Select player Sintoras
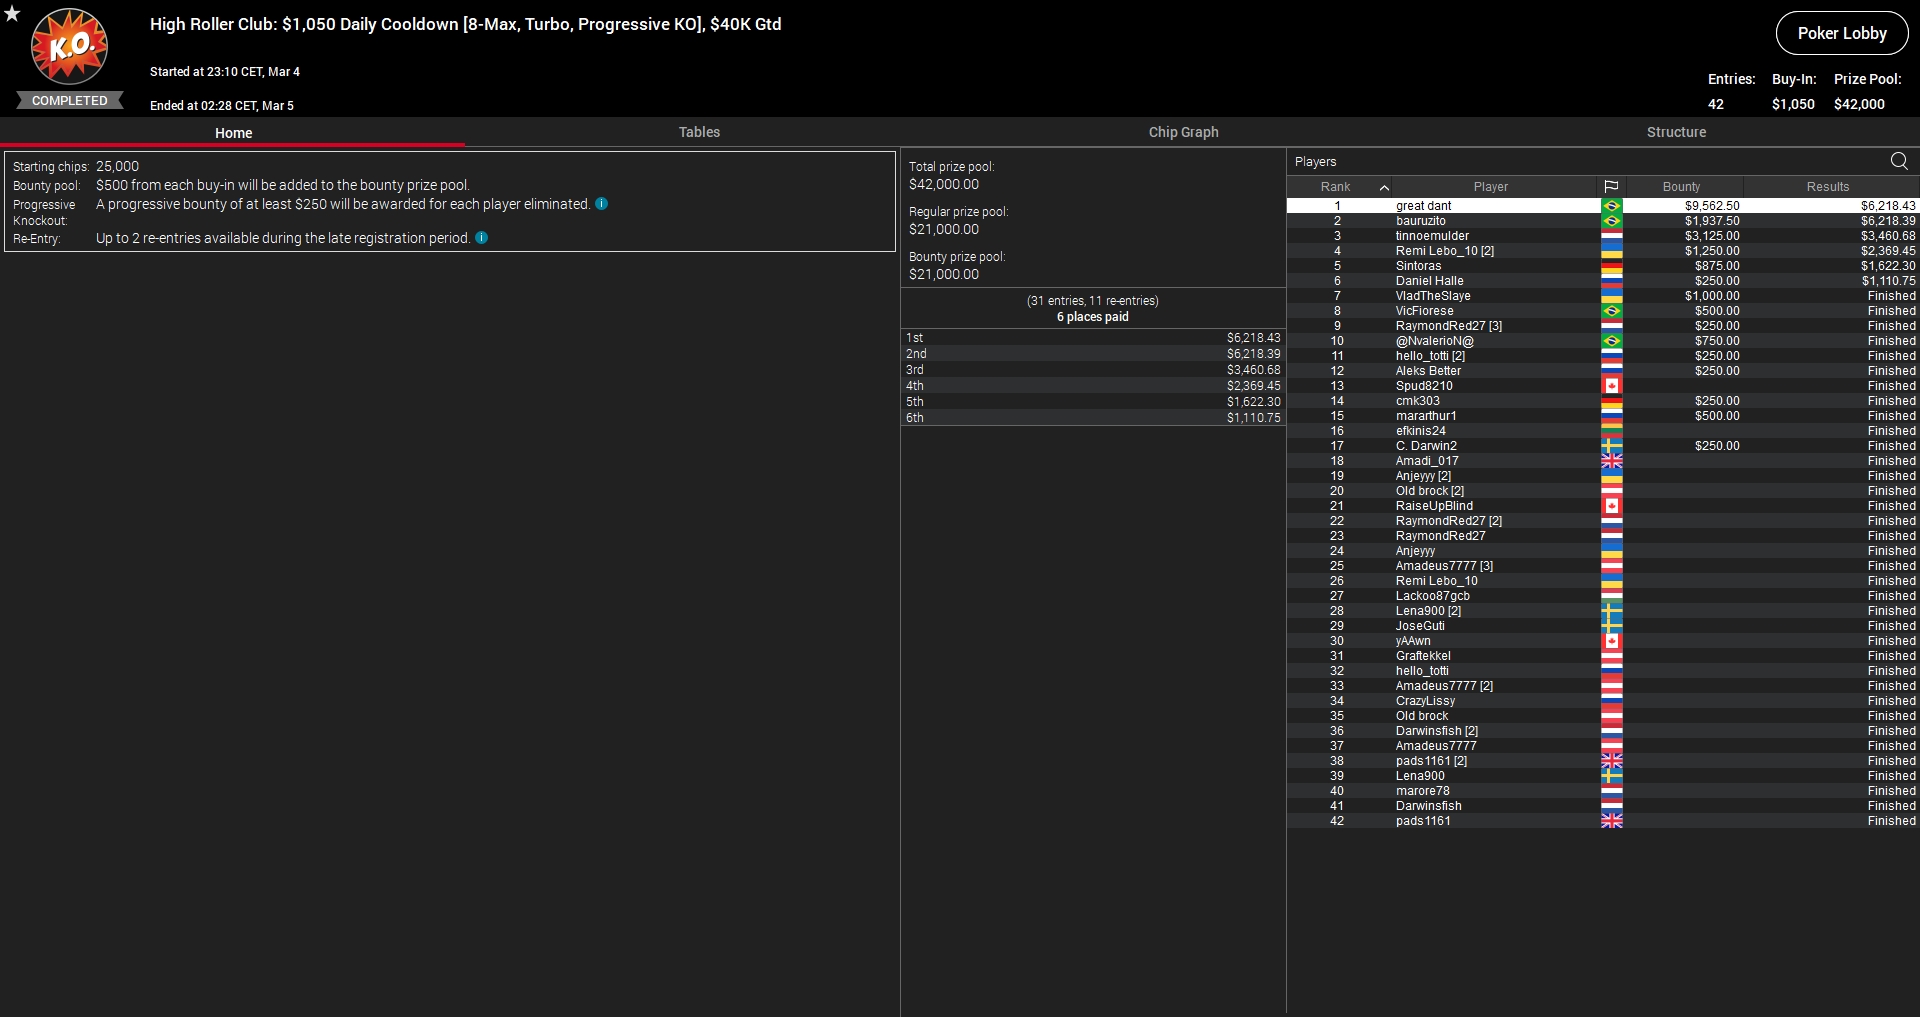 pos(1602,266)
